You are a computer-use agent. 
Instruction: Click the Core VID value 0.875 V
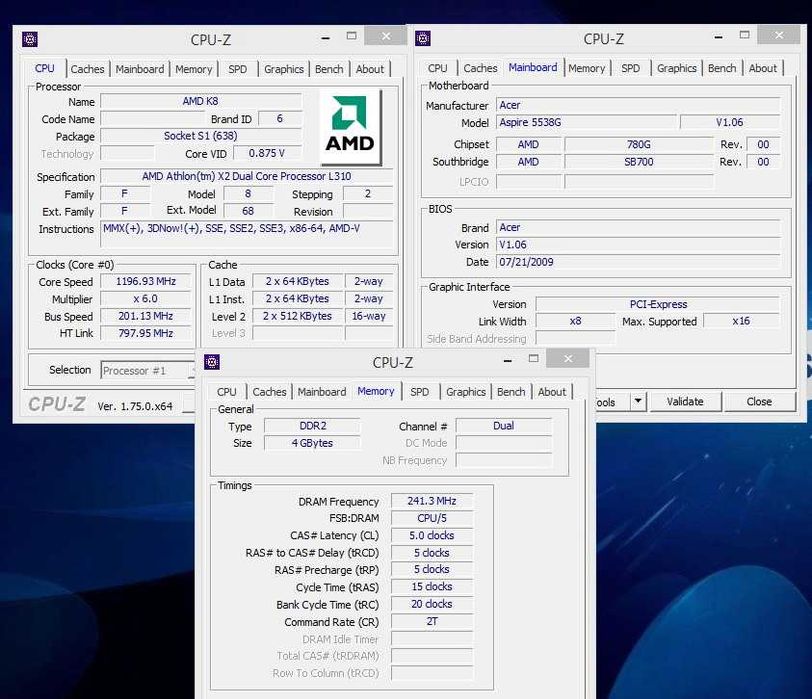point(267,153)
